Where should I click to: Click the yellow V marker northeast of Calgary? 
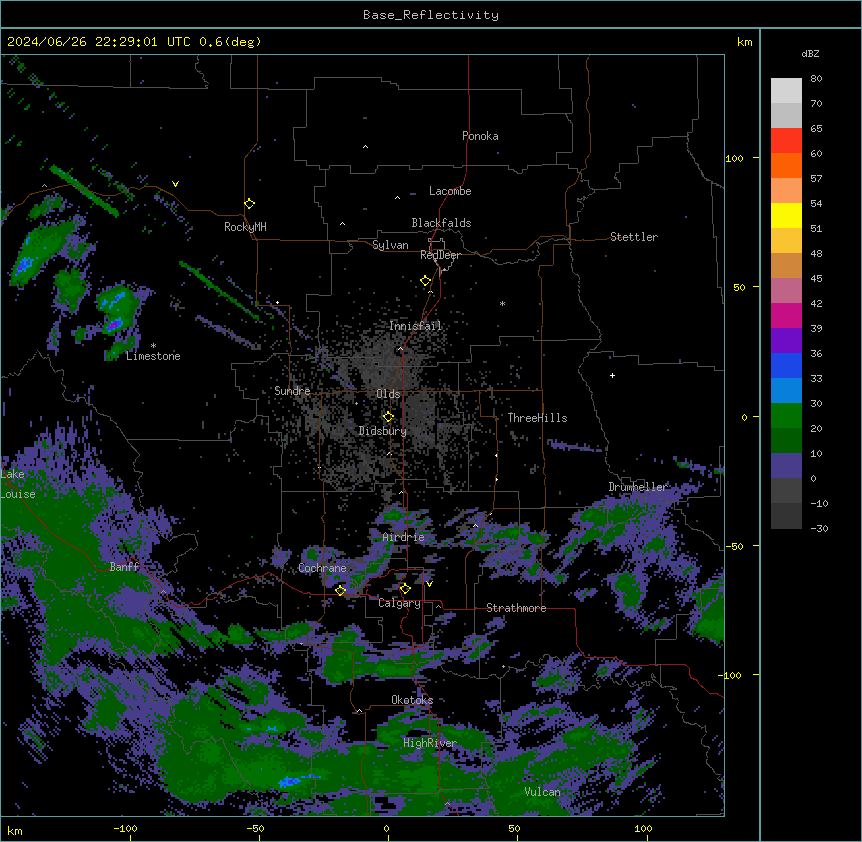click(429, 584)
